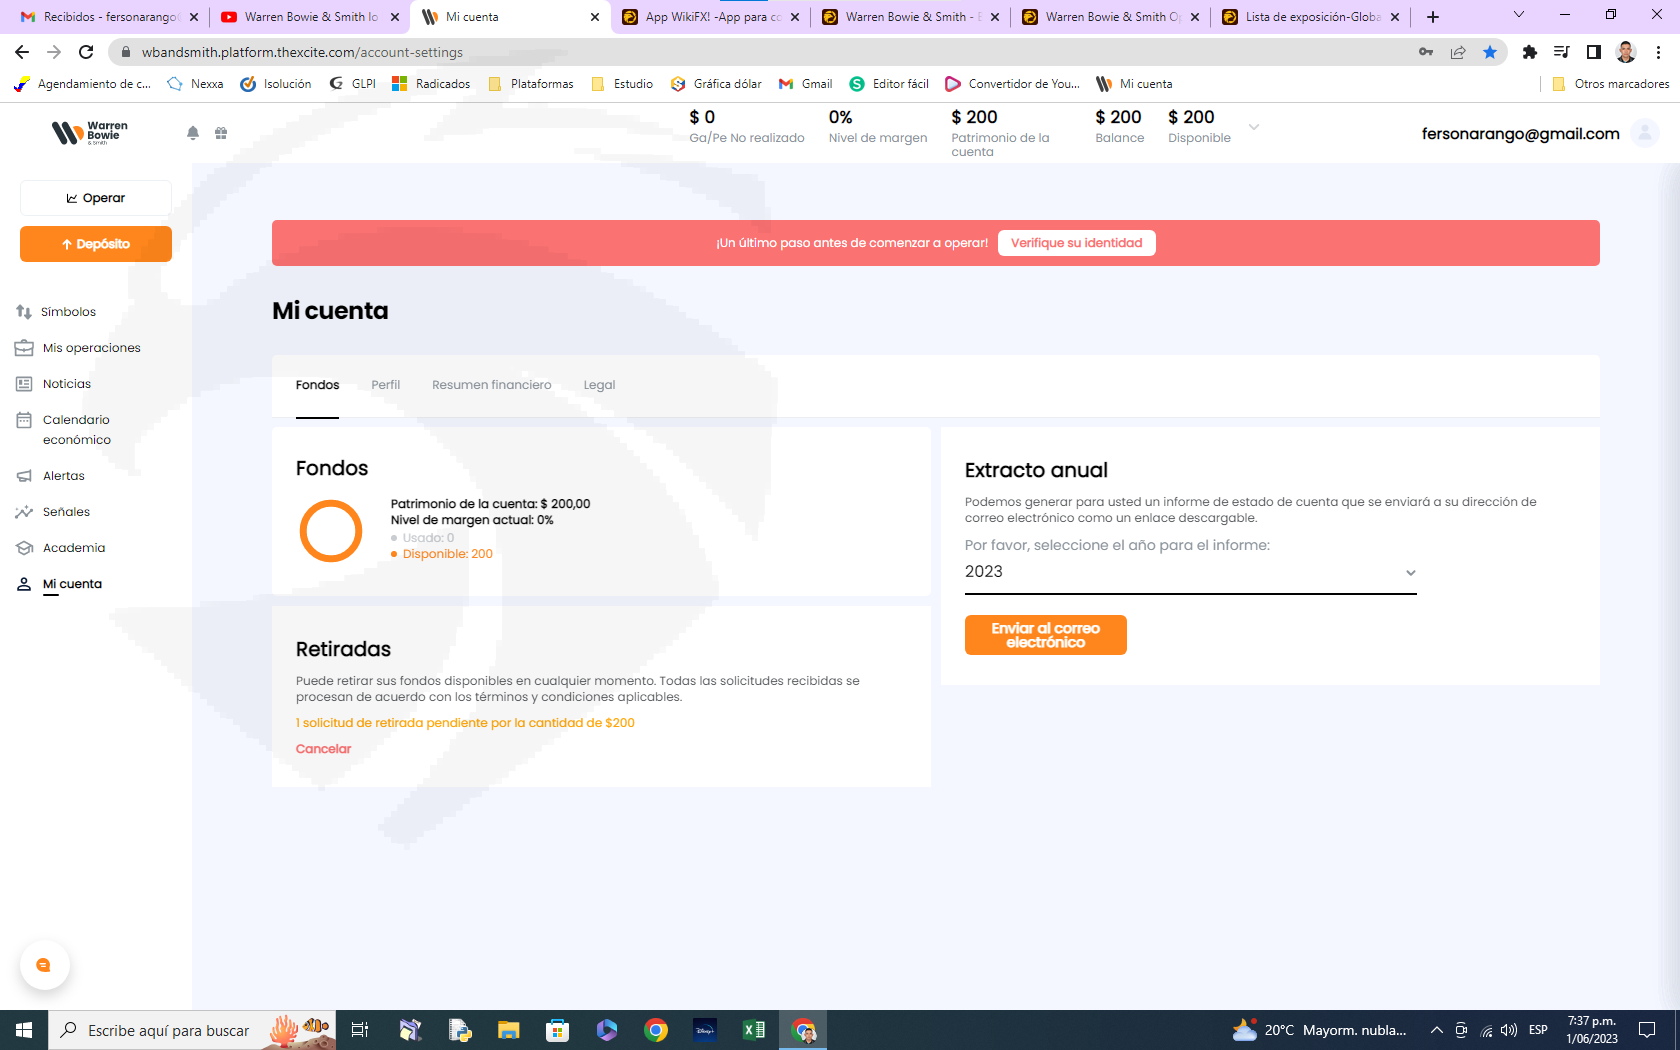Show hidden system tray icons

coord(1437,1030)
